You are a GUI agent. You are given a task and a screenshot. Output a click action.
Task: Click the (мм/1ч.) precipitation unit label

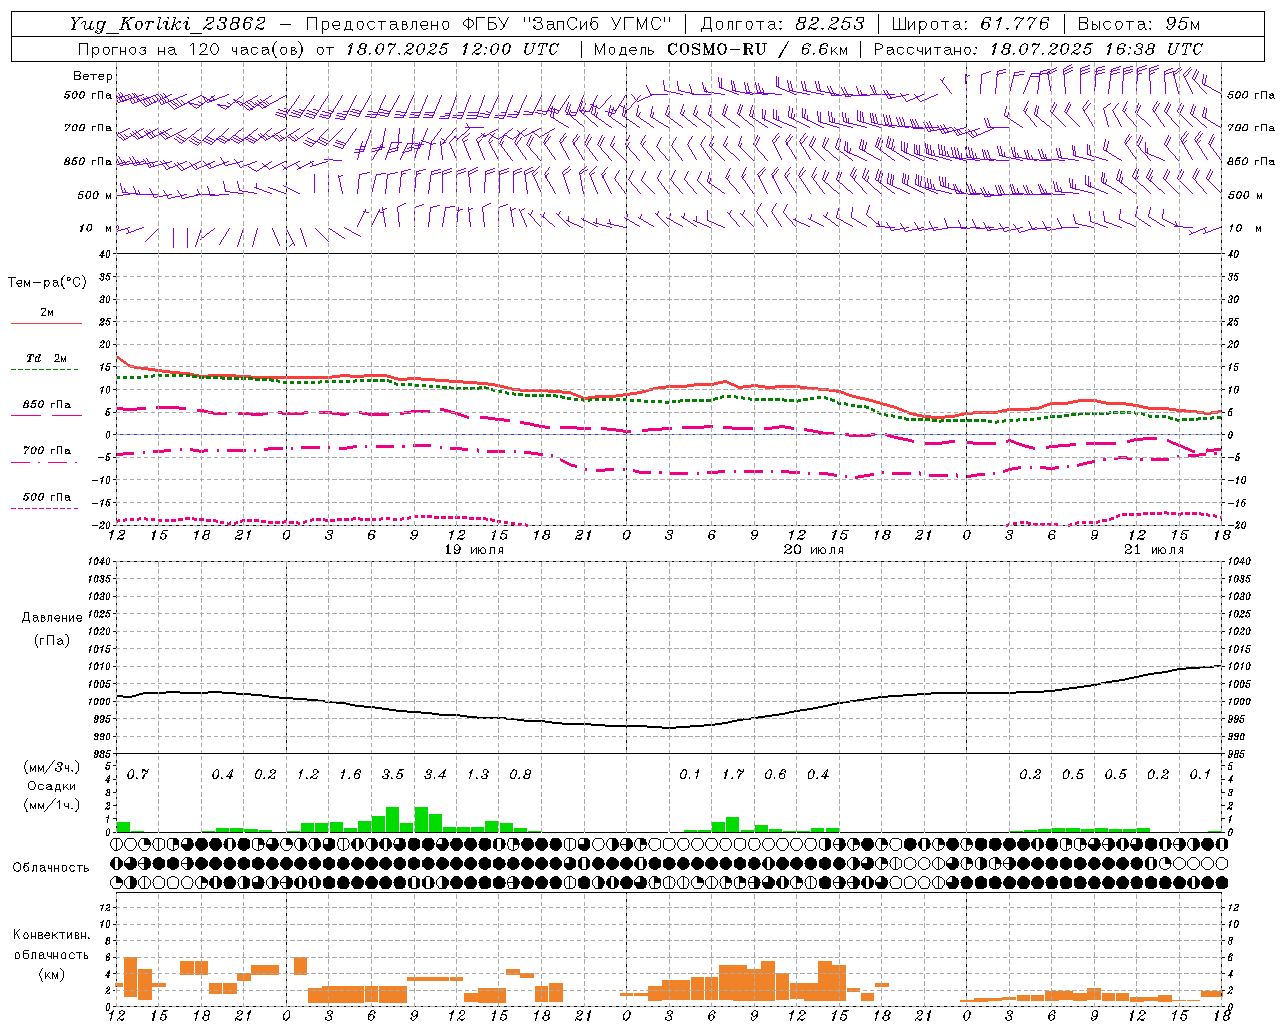tap(52, 806)
